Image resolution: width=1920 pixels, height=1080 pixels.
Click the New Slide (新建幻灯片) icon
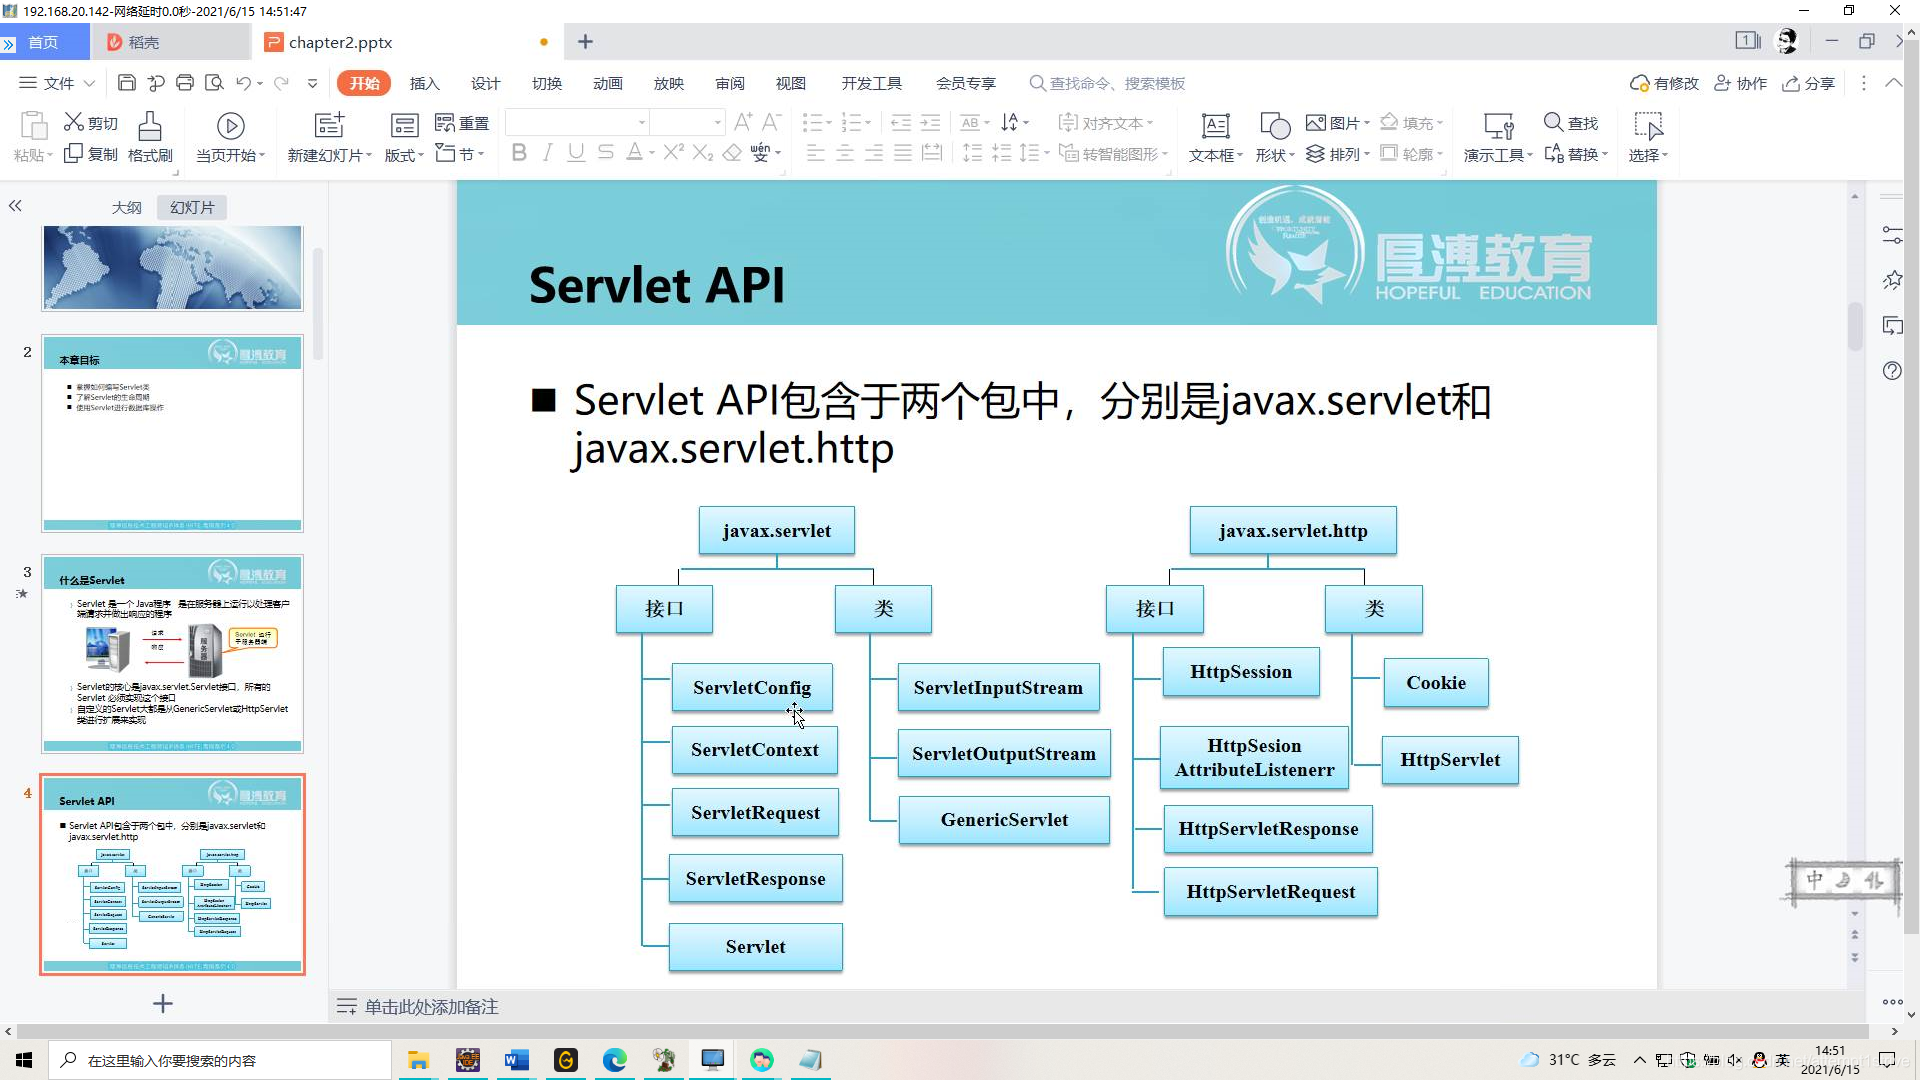coord(329,125)
